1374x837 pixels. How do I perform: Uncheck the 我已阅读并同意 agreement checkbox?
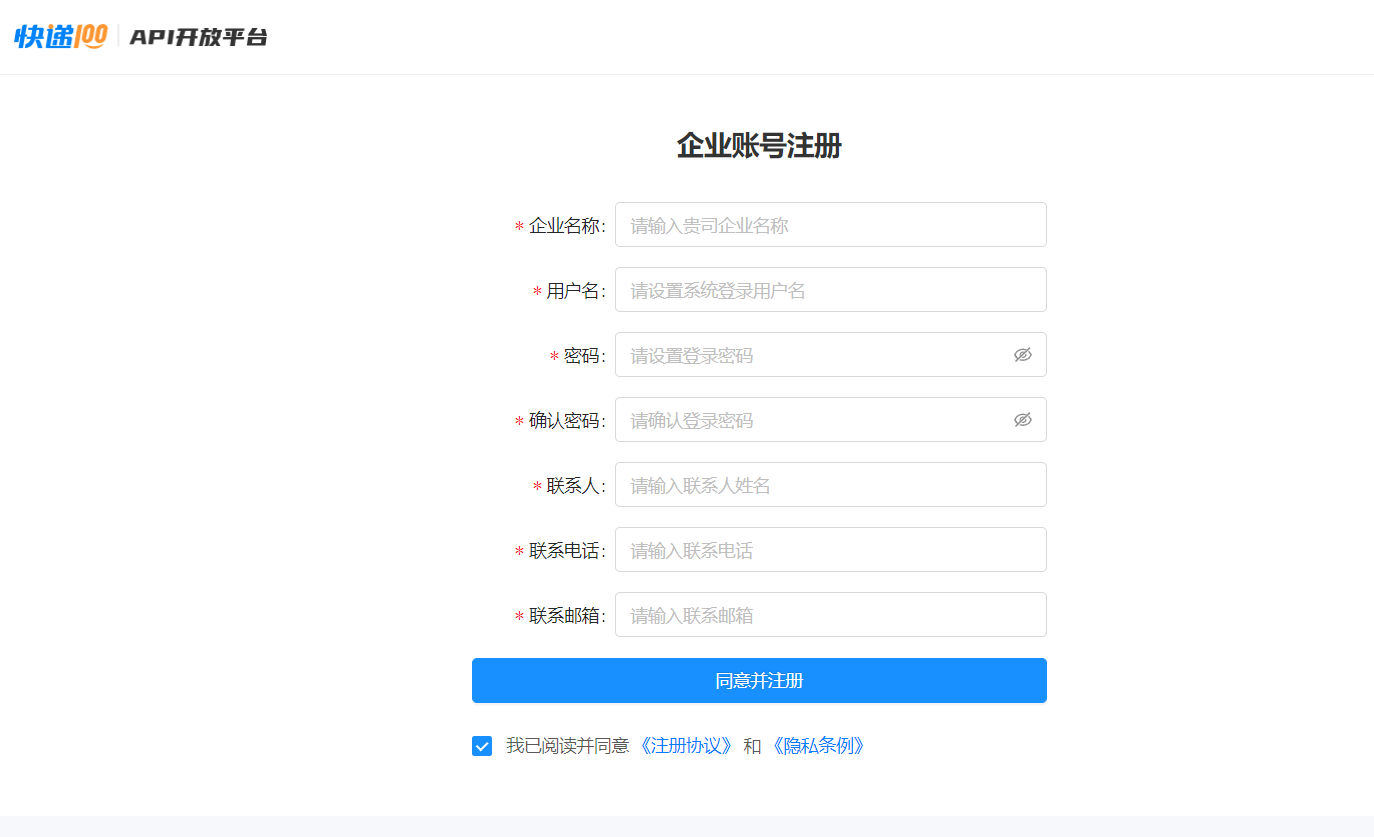coord(482,746)
